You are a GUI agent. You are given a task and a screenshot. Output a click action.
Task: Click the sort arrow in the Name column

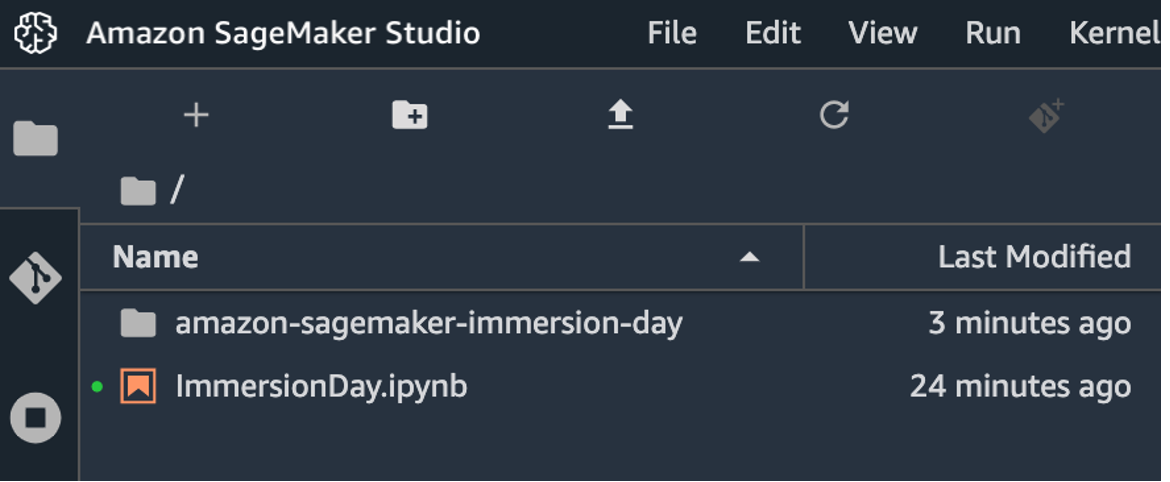pos(749,257)
